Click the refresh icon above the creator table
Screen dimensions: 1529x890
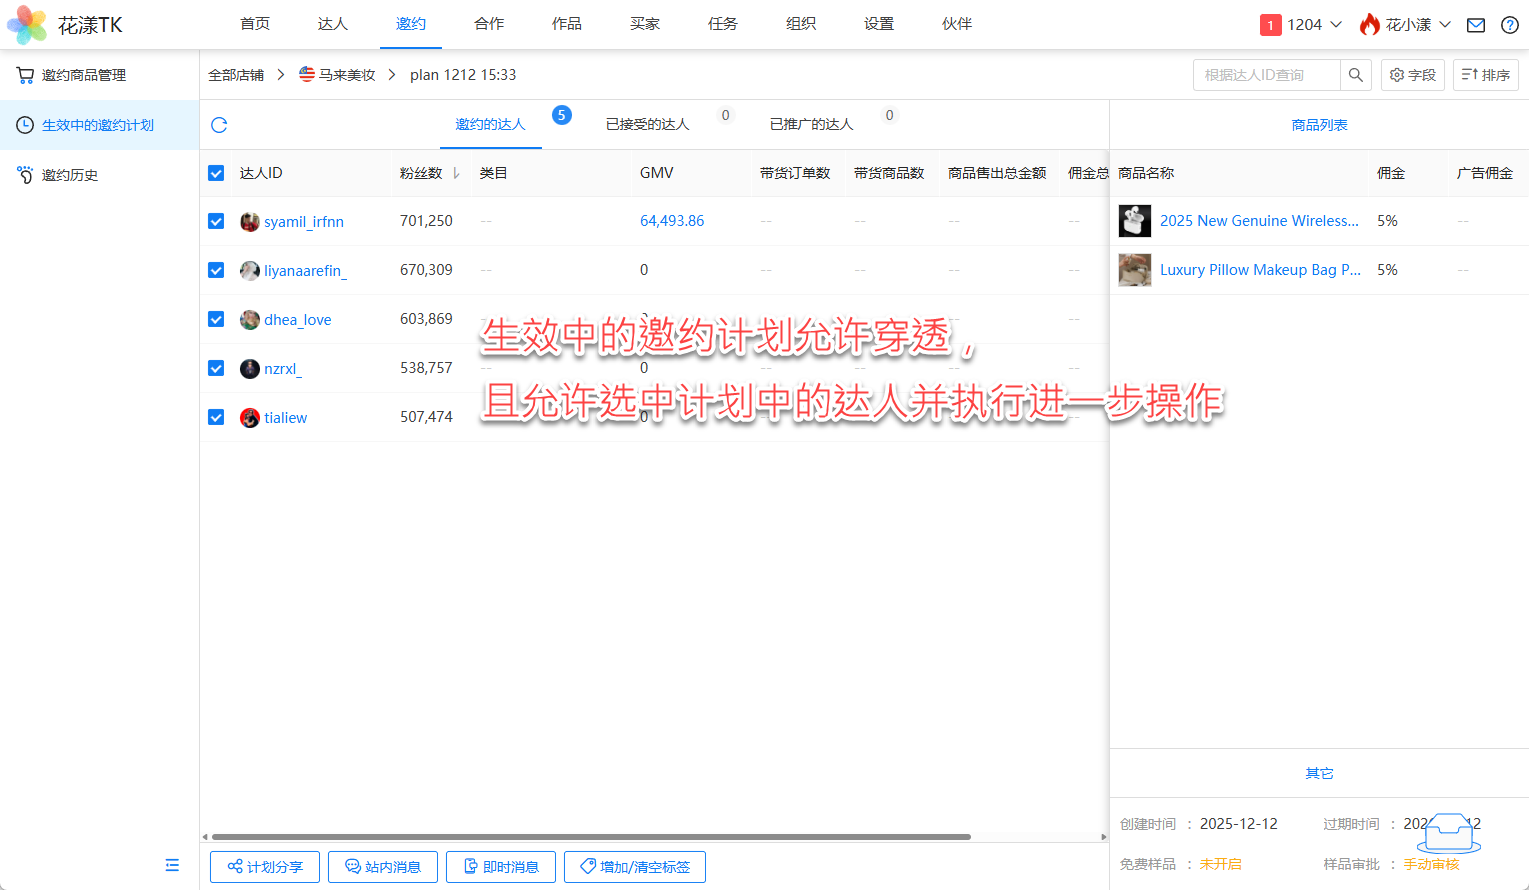click(x=219, y=125)
